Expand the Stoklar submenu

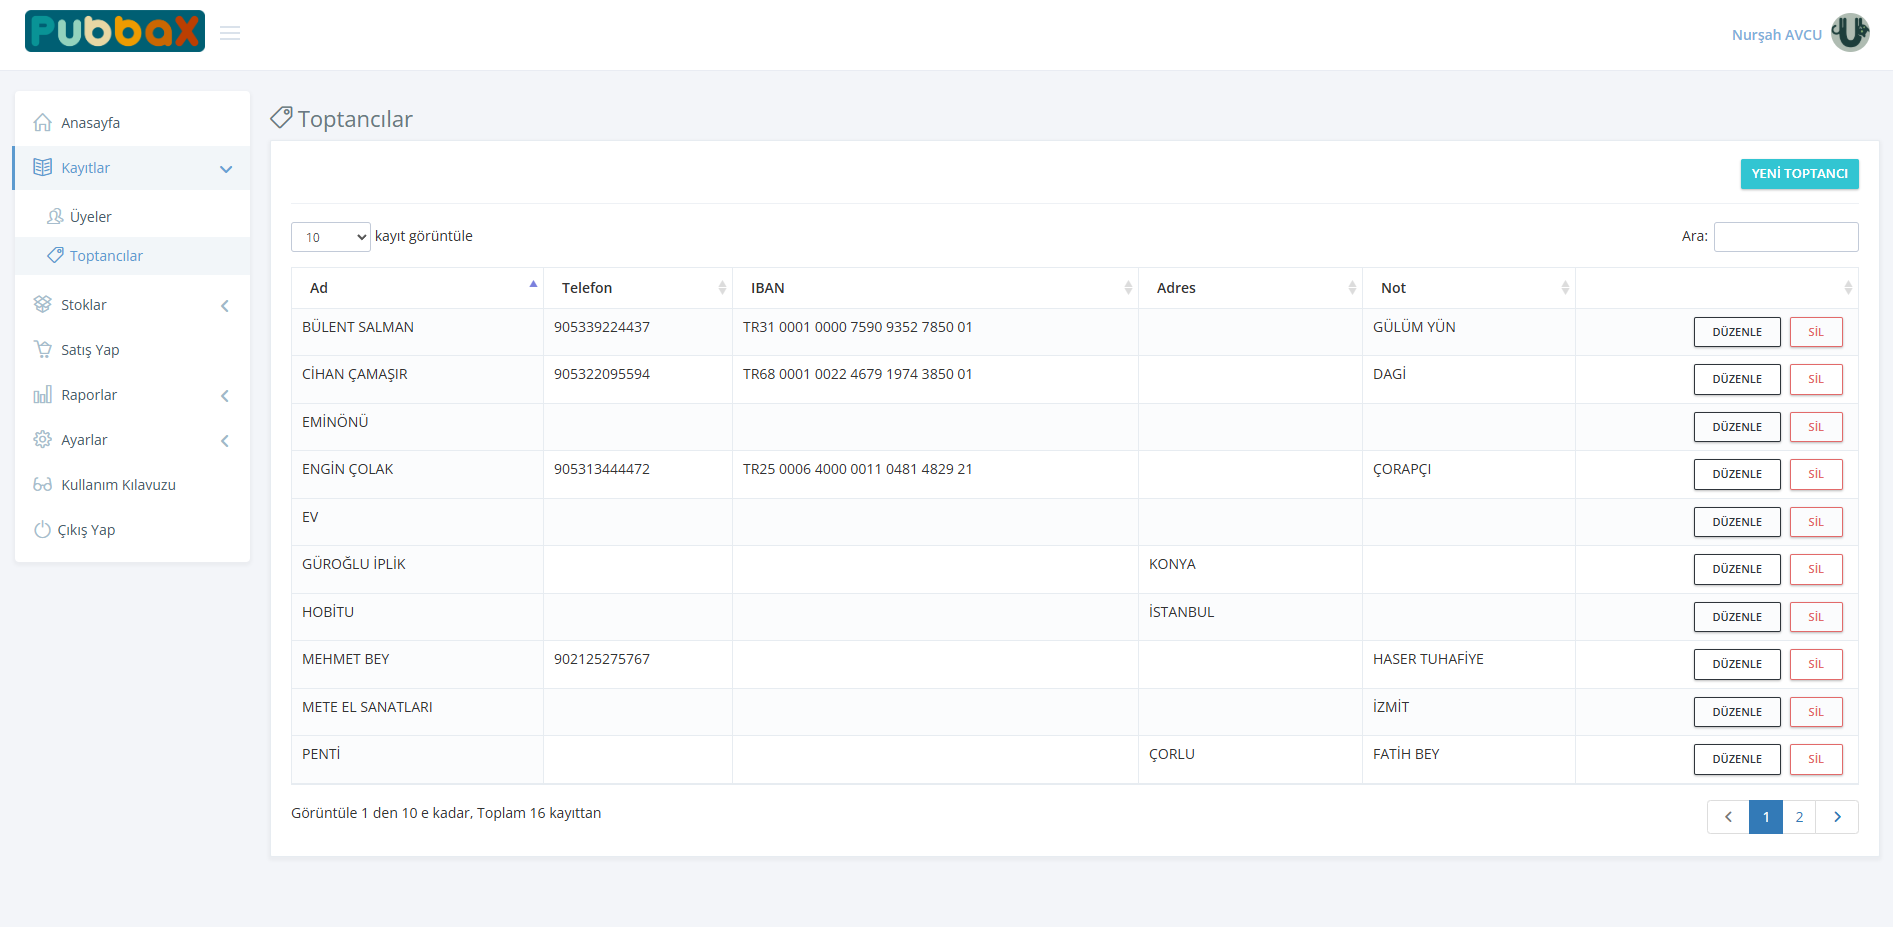pyautogui.click(x=224, y=306)
